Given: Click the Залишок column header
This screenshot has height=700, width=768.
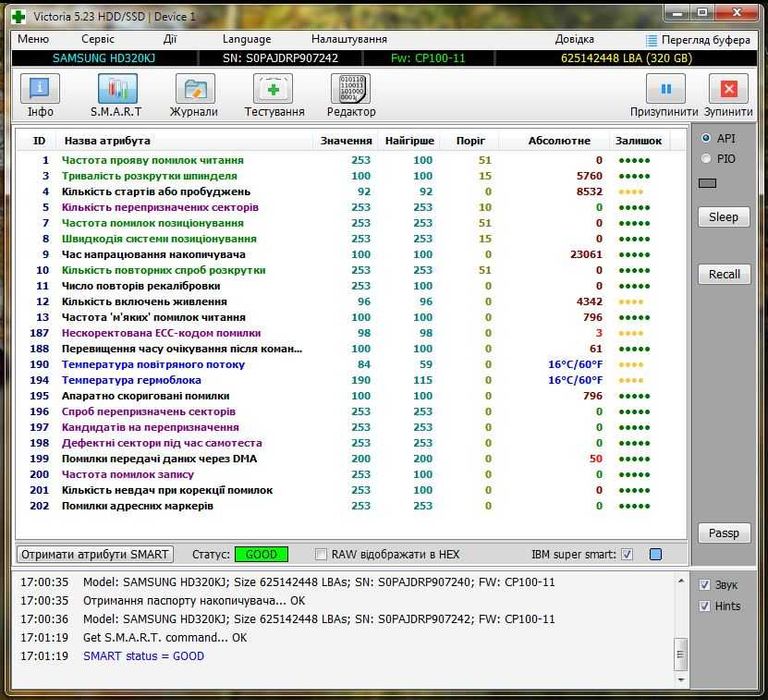Looking at the screenshot, I should (638, 141).
